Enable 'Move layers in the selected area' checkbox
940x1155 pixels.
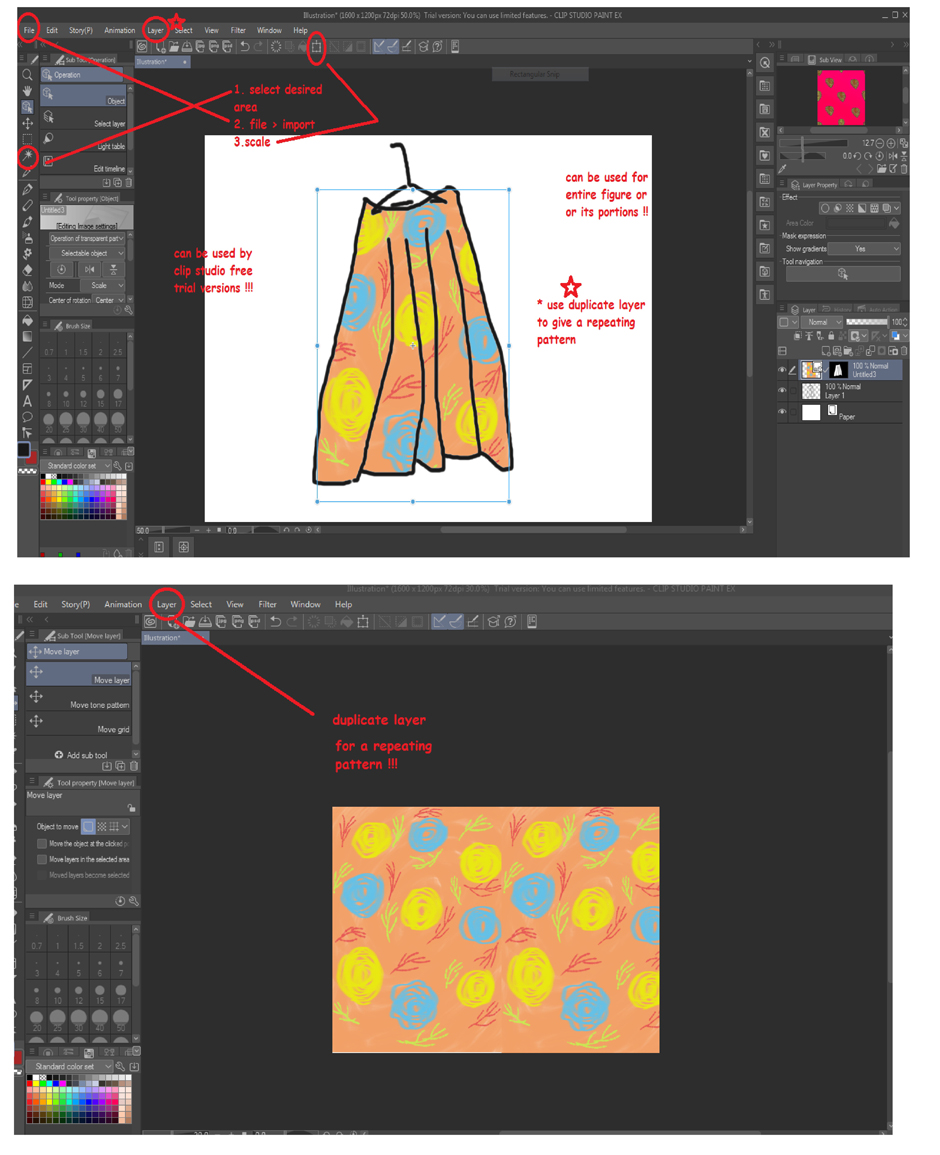coord(42,860)
